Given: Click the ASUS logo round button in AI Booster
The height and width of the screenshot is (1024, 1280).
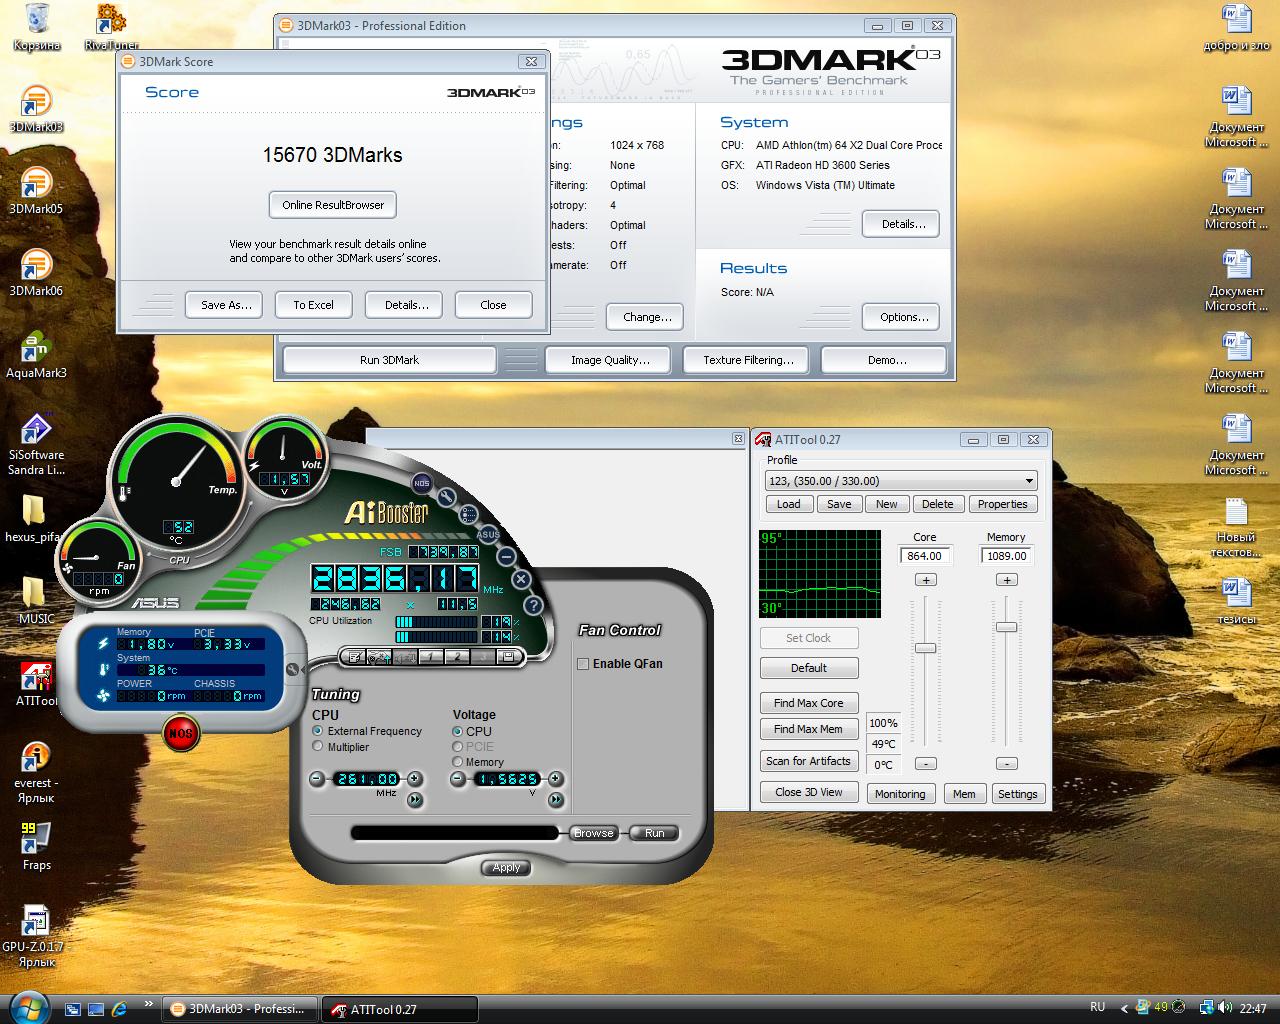Looking at the screenshot, I should click(x=488, y=534).
